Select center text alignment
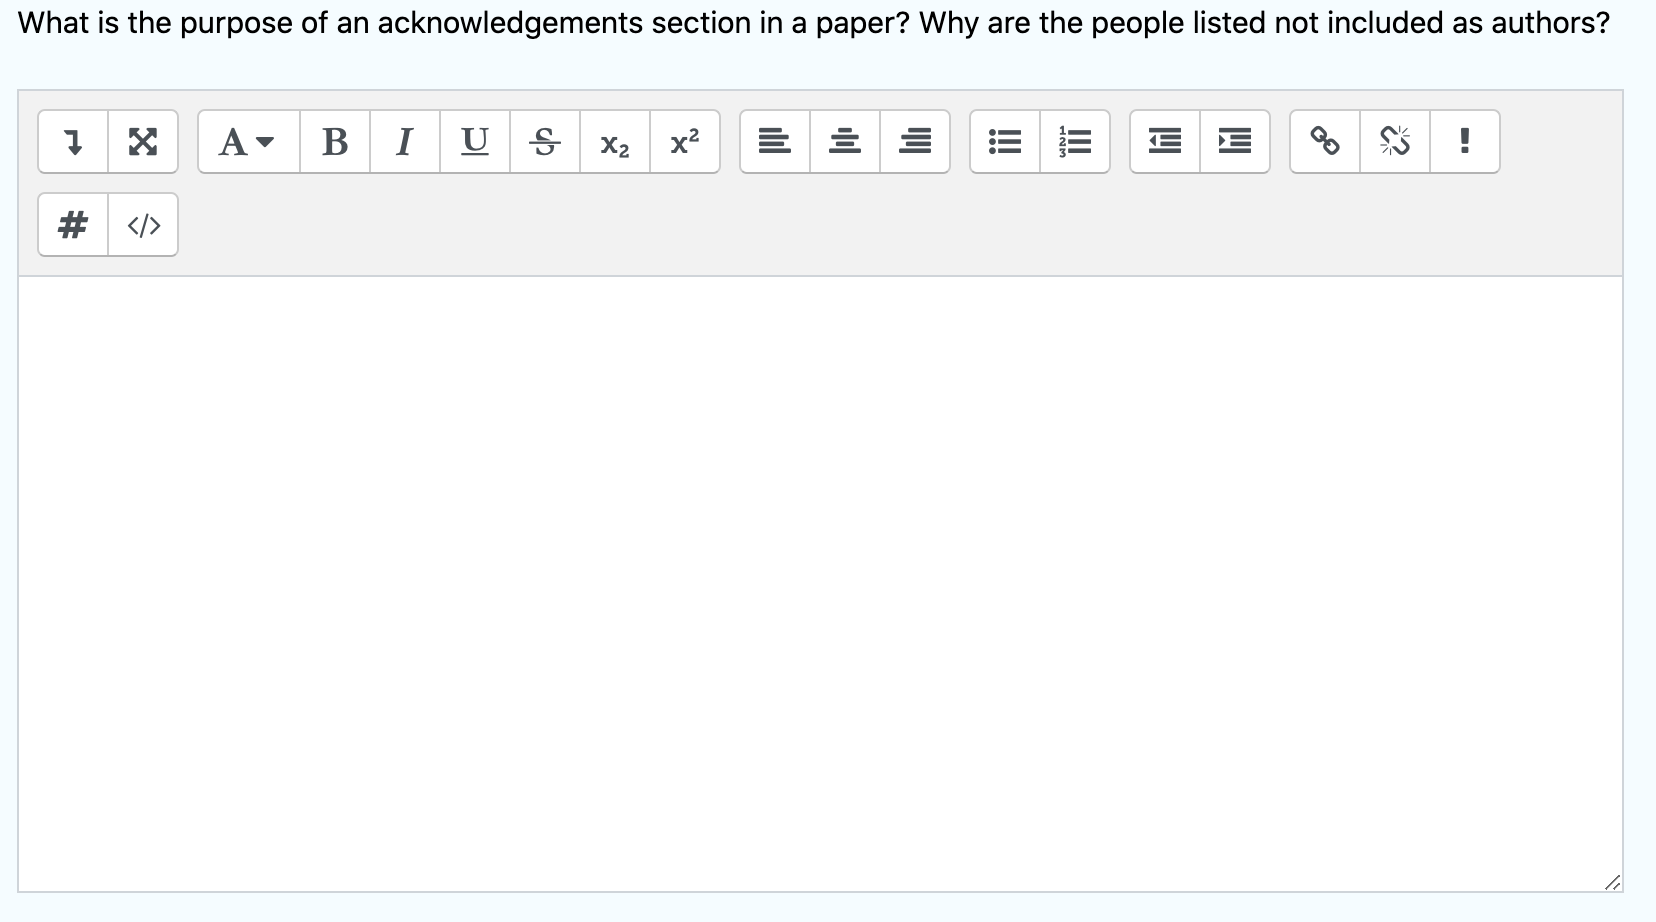The image size is (1656, 922). (x=845, y=142)
